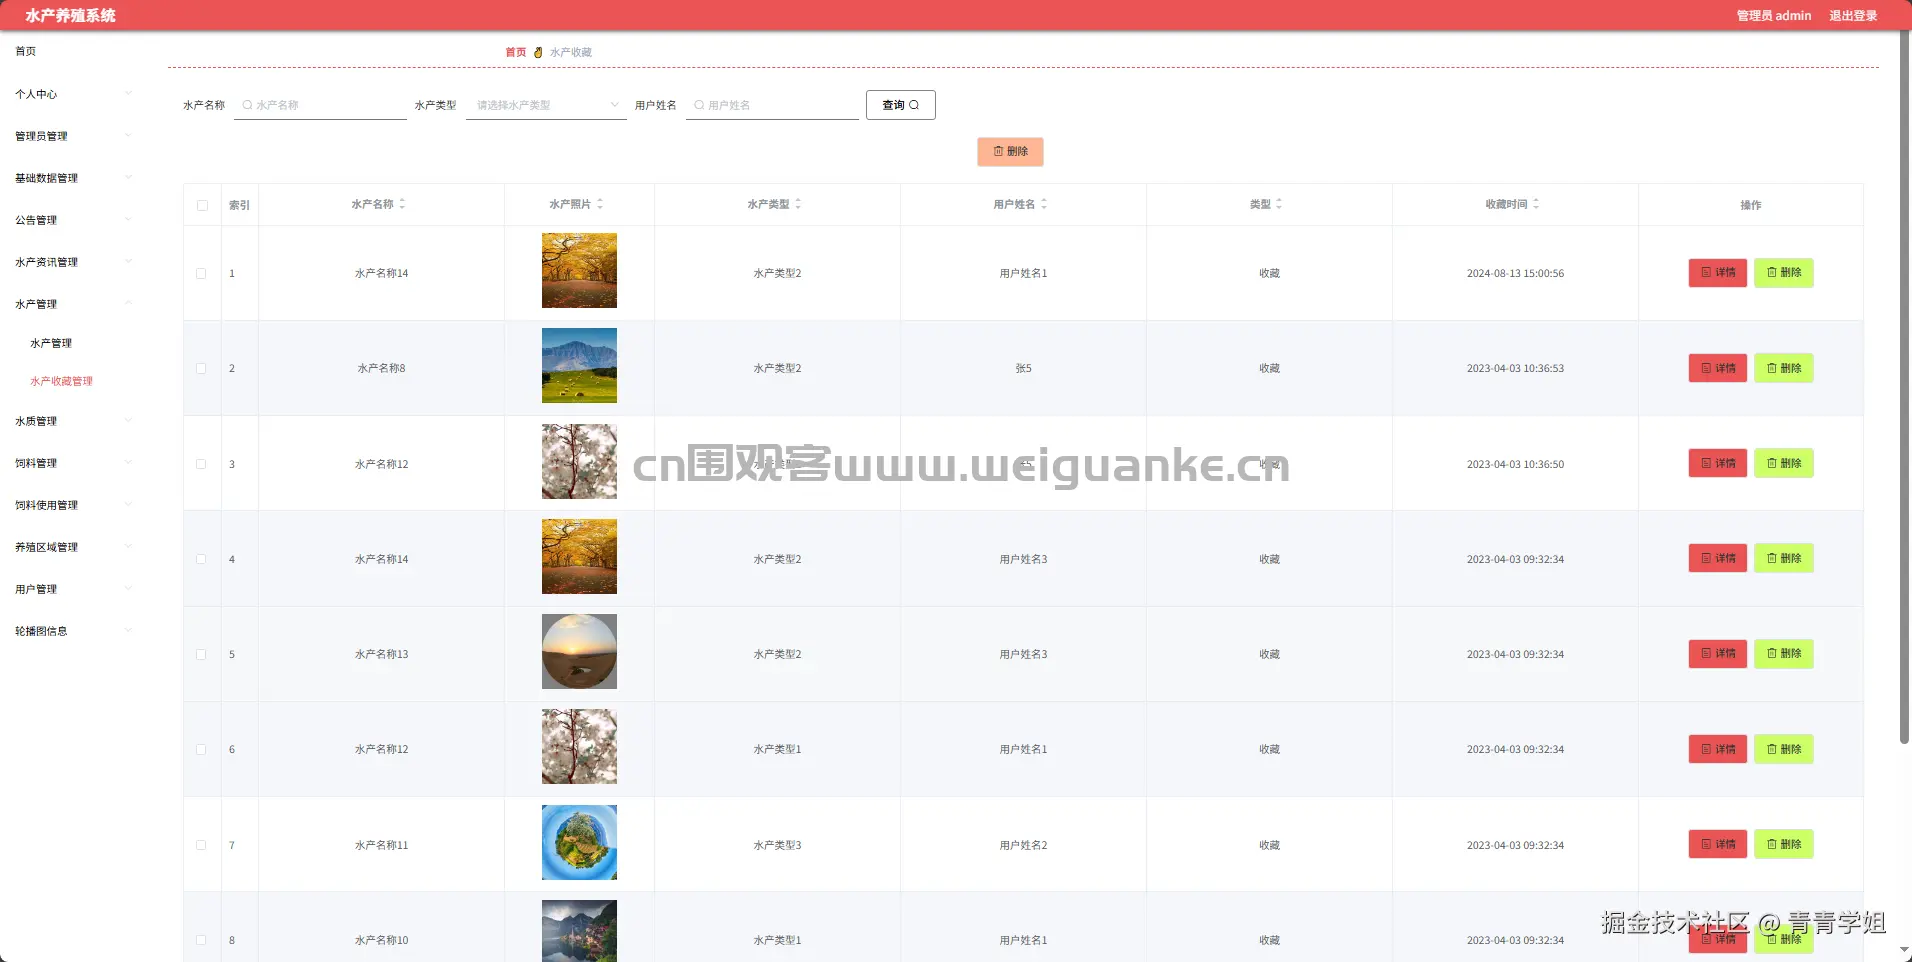Delete row 3 dated 10:36:50
This screenshot has height=962, width=1912.
click(1783, 463)
